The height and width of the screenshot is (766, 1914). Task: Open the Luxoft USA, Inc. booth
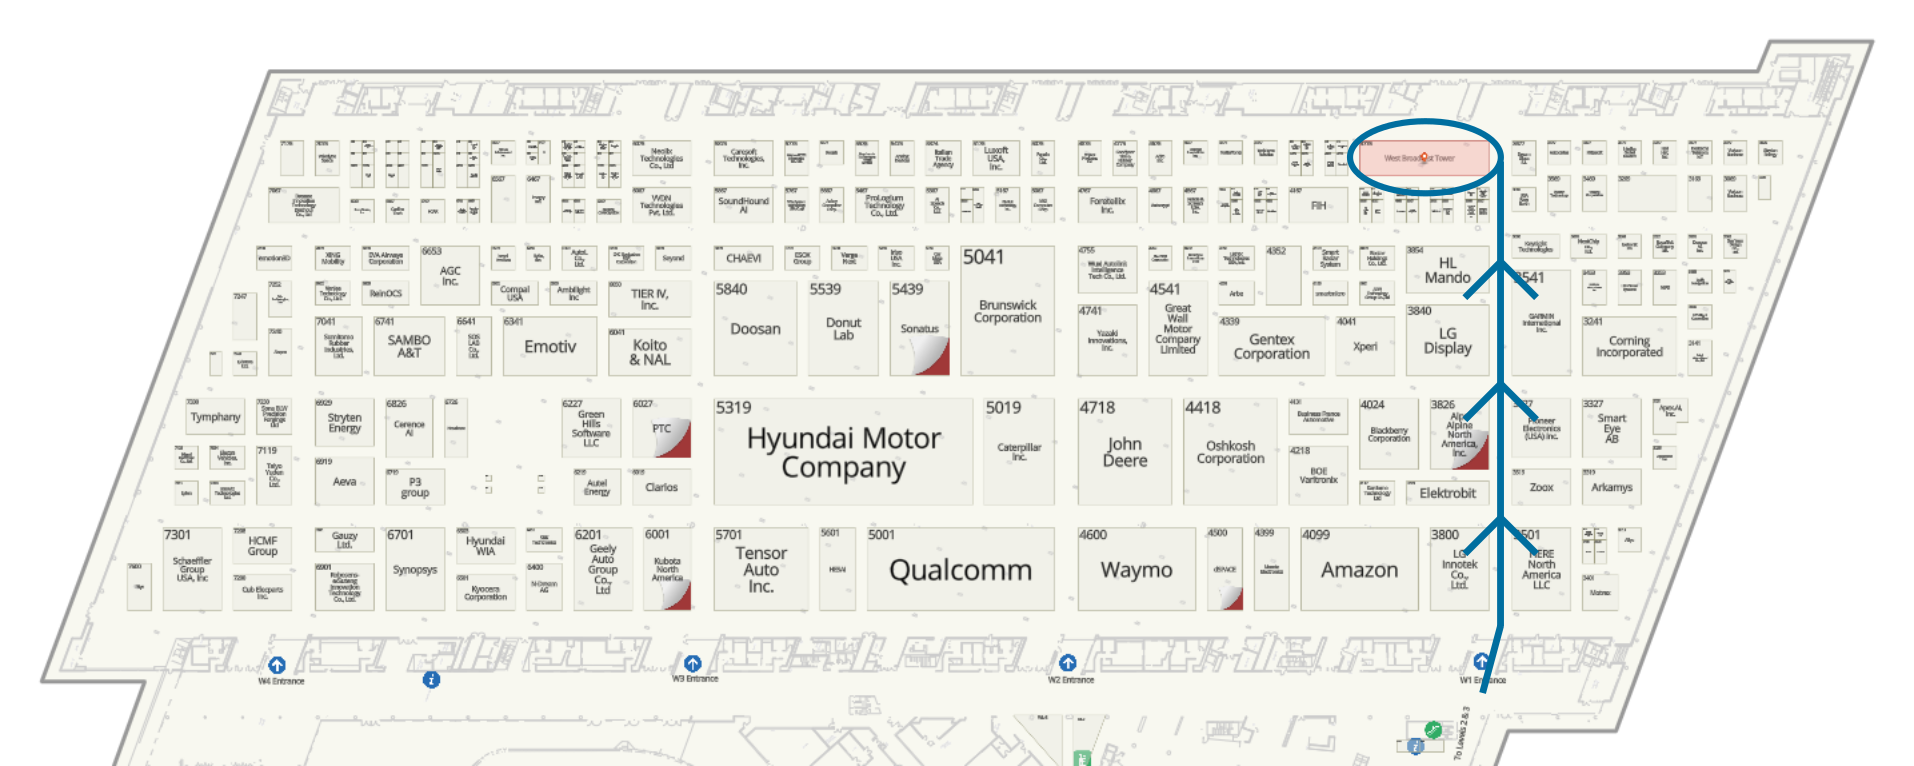995,158
